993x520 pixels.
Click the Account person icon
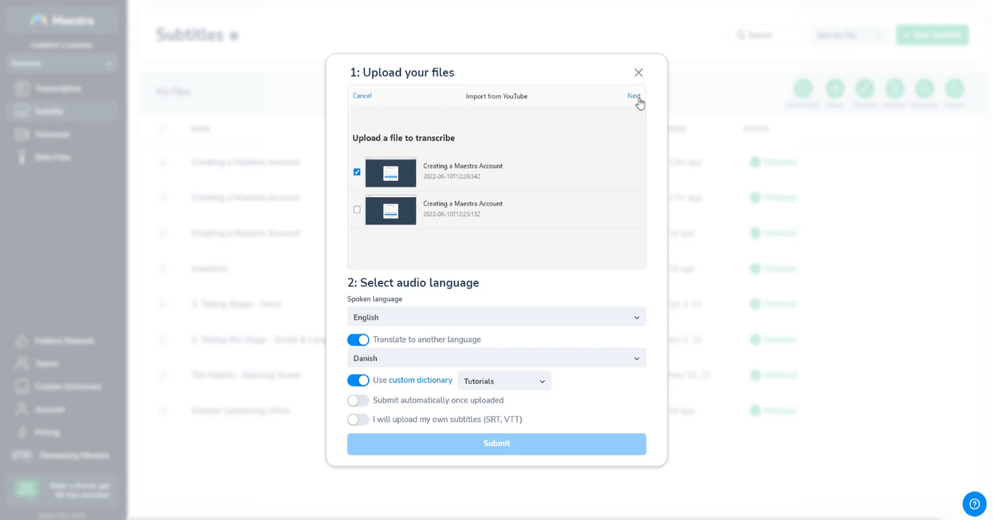coord(22,409)
